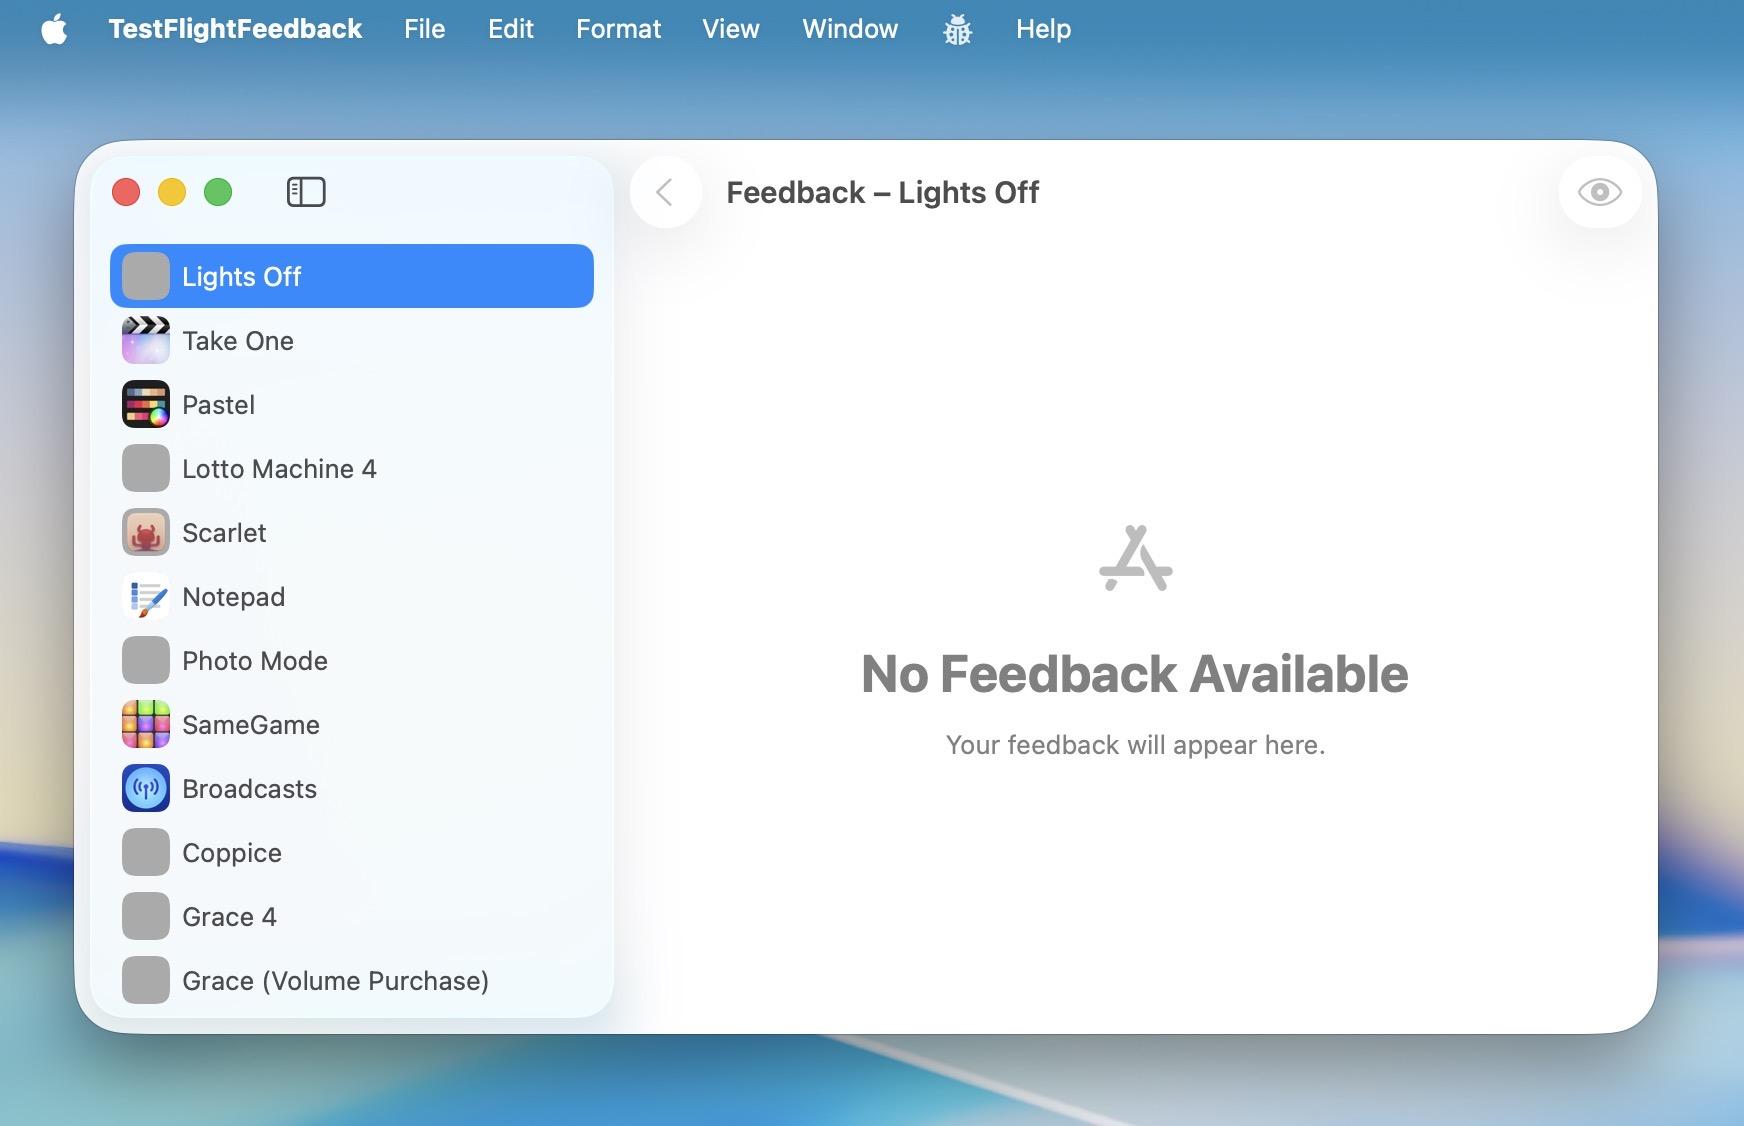Select Take One in the sidebar

tap(352, 341)
